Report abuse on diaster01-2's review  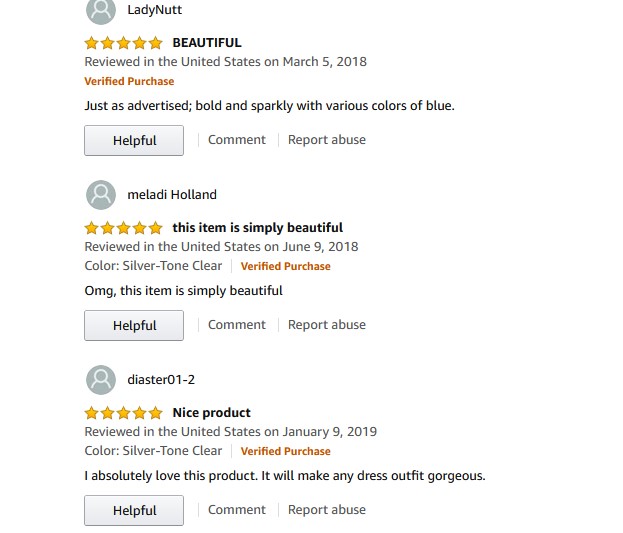[327, 510]
